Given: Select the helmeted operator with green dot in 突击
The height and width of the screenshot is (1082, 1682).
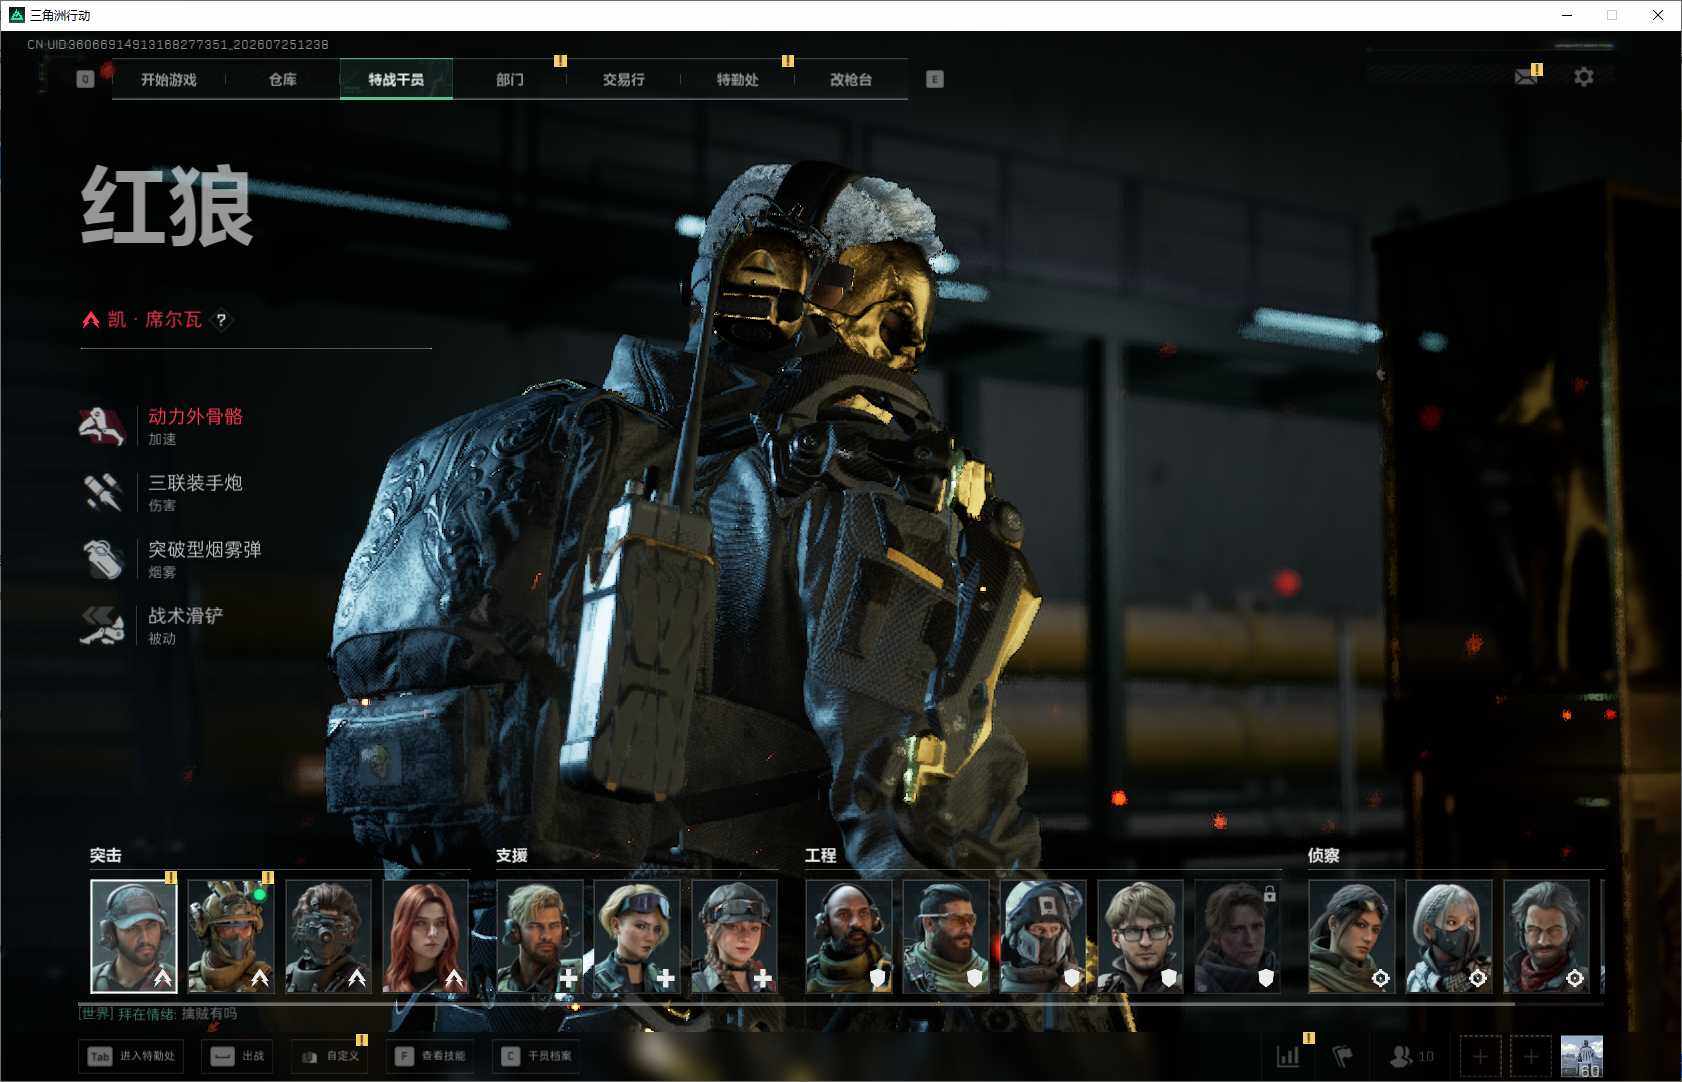Looking at the screenshot, I should click(x=231, y=936).
